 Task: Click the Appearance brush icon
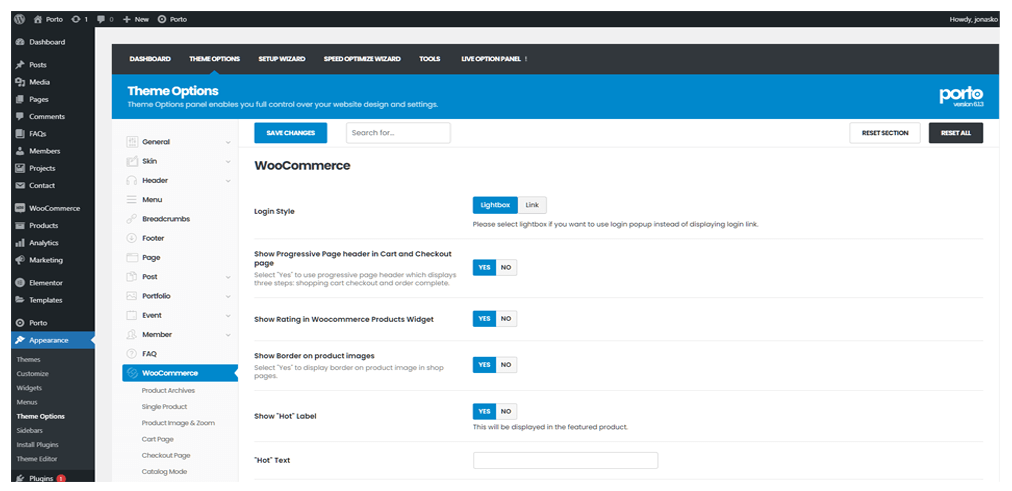(20, 340)
